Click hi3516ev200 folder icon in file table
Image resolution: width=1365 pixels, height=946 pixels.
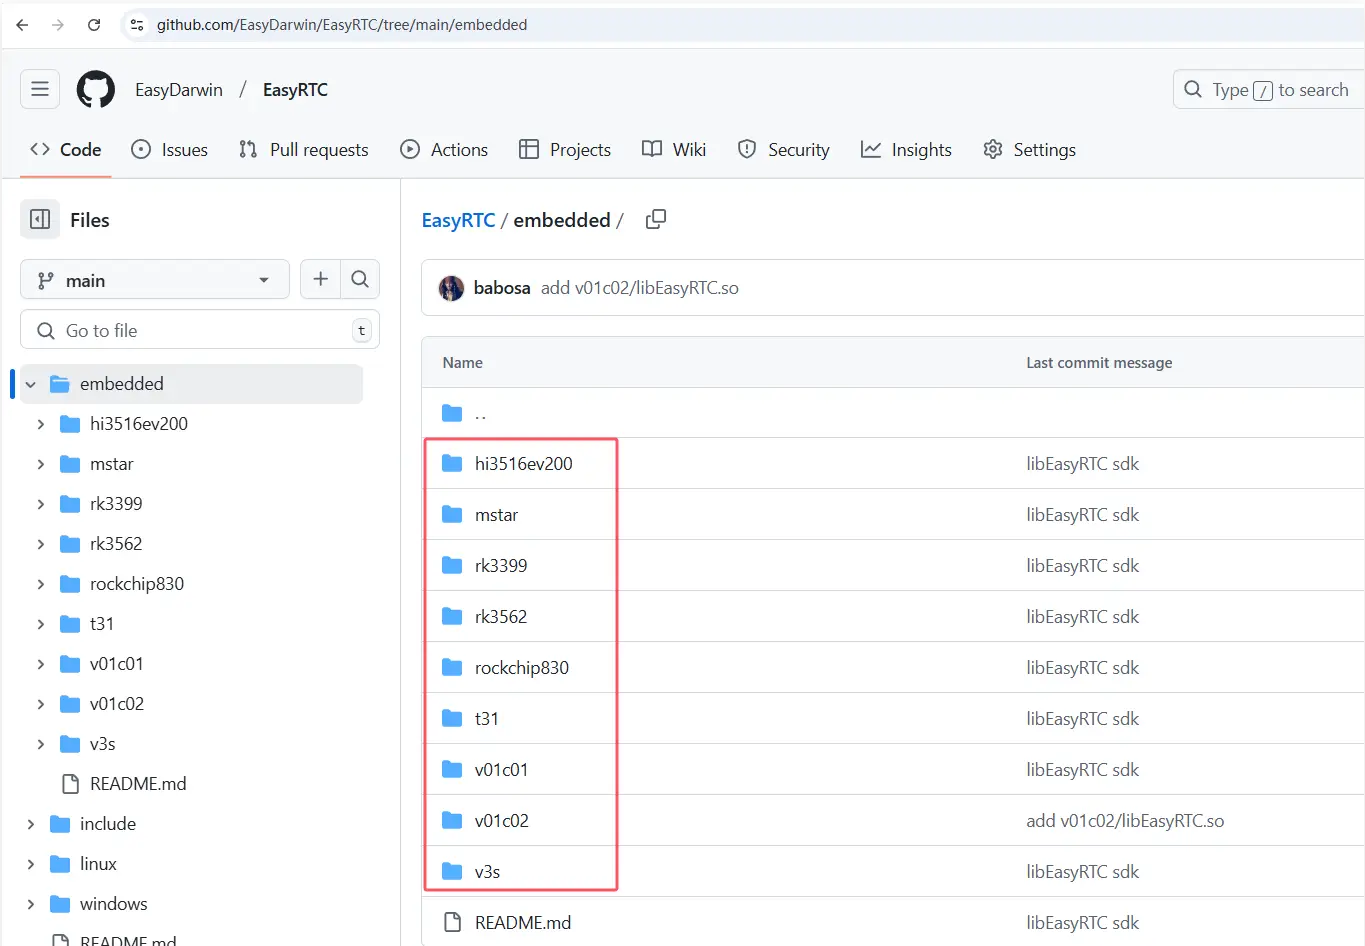[x=452, y=463]
